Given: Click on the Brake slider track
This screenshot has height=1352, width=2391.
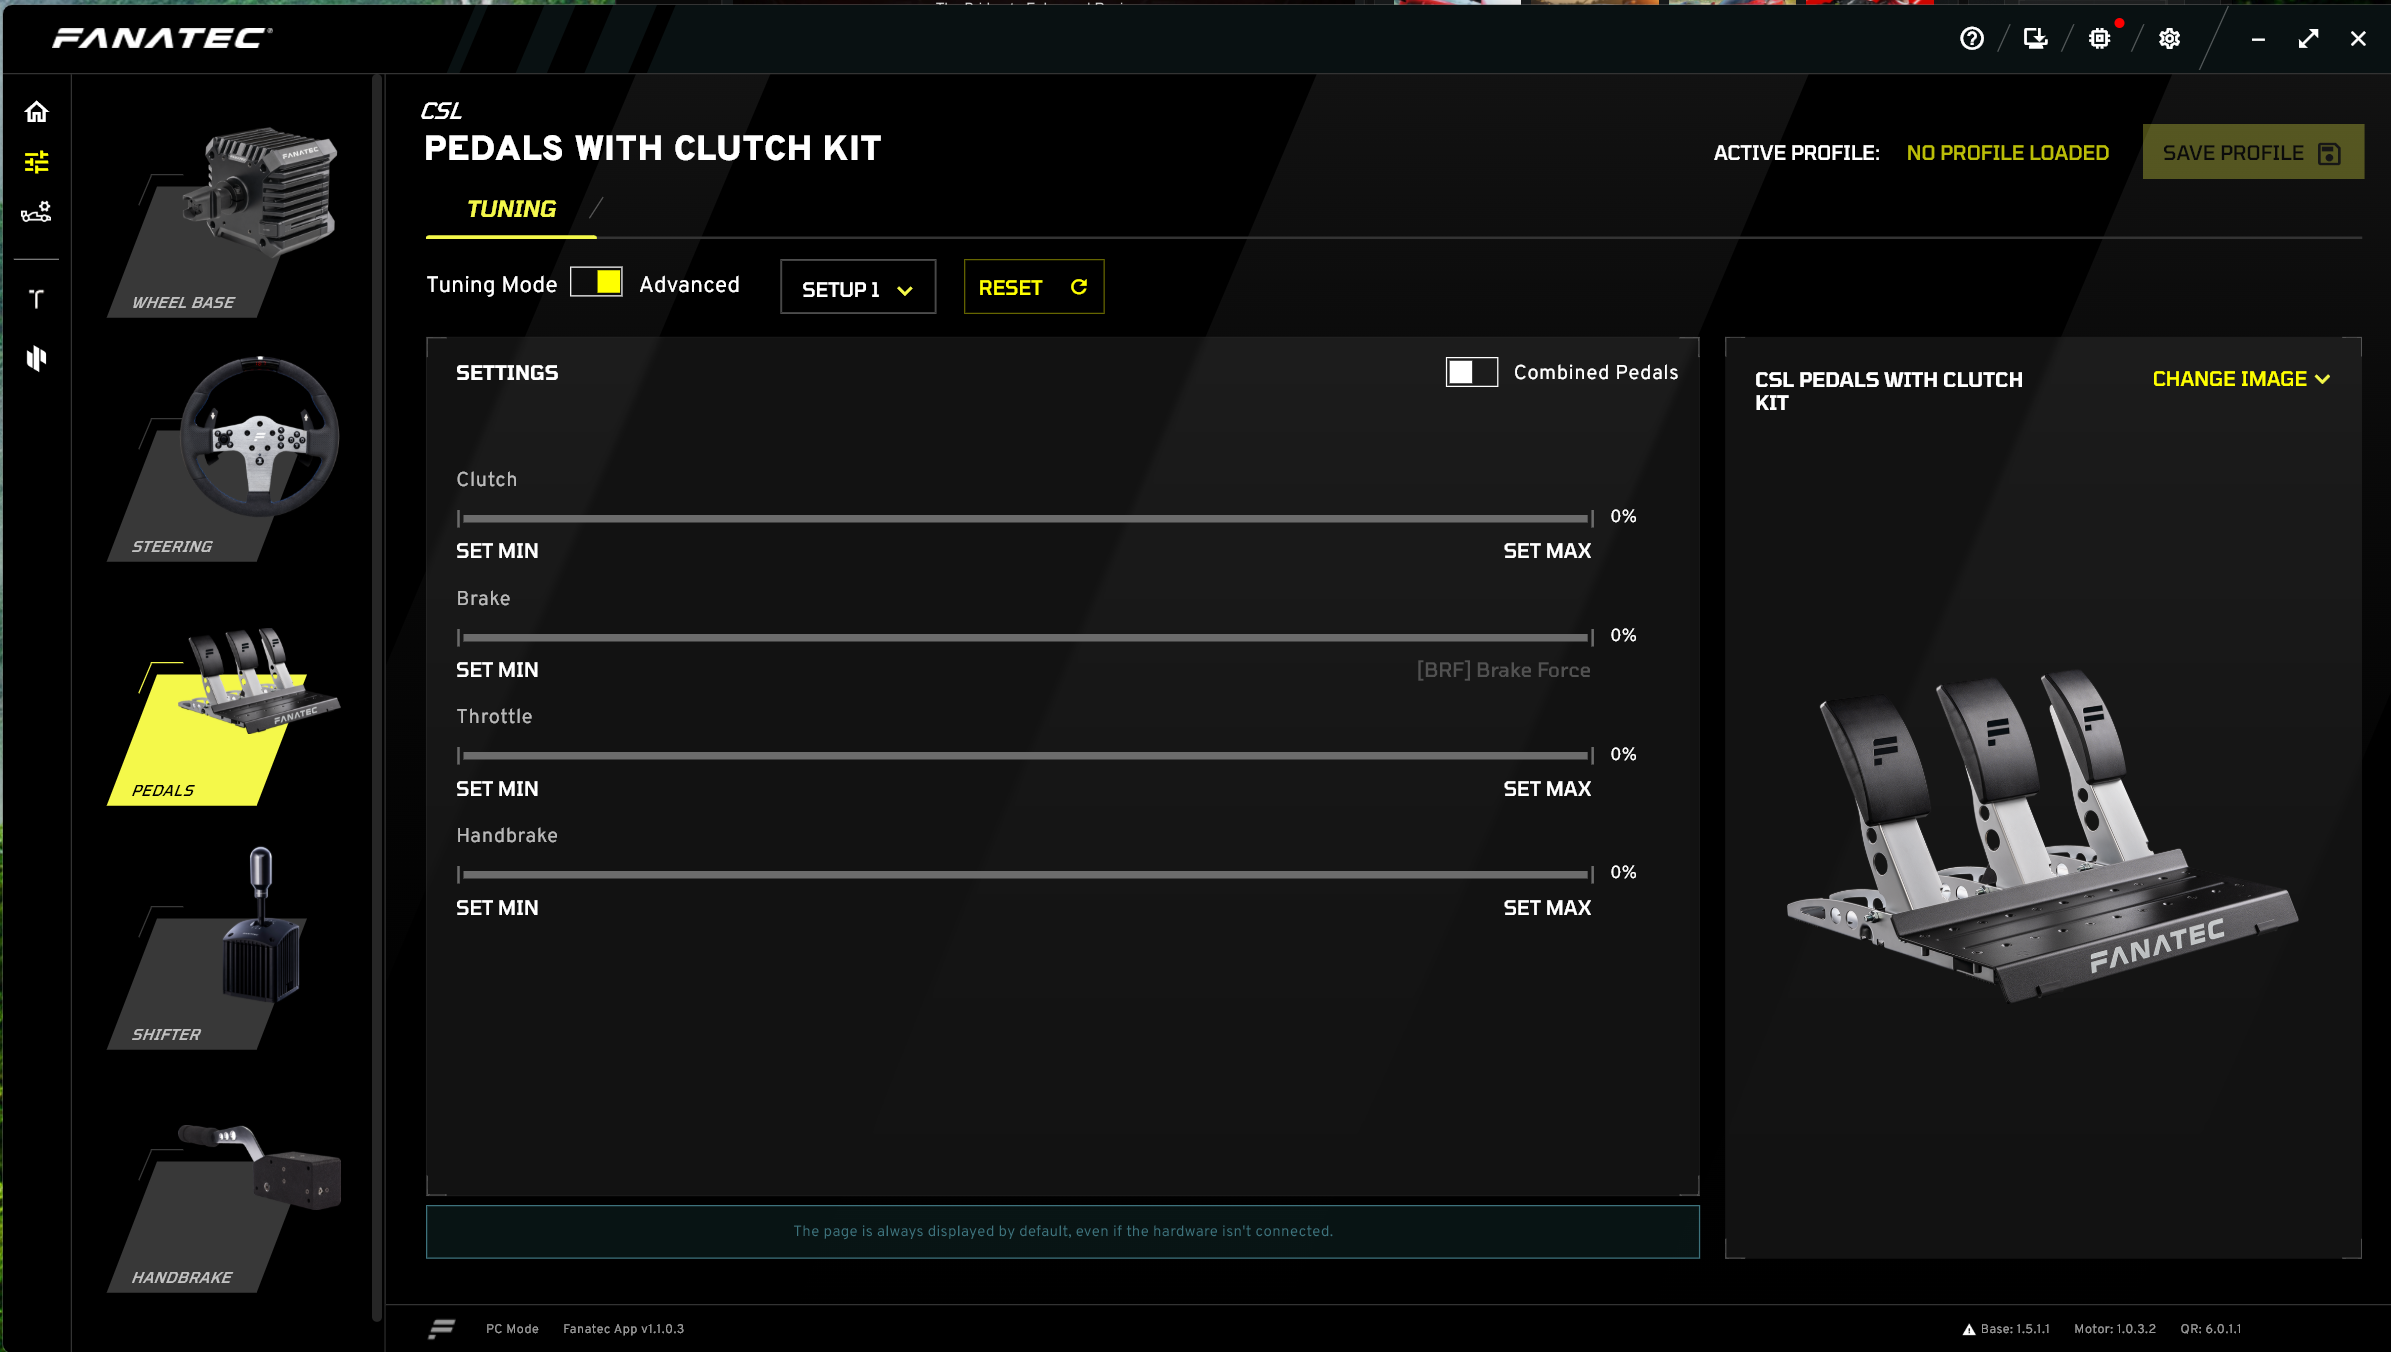Looking at the screenshot, I should [x=1025, y=637].
